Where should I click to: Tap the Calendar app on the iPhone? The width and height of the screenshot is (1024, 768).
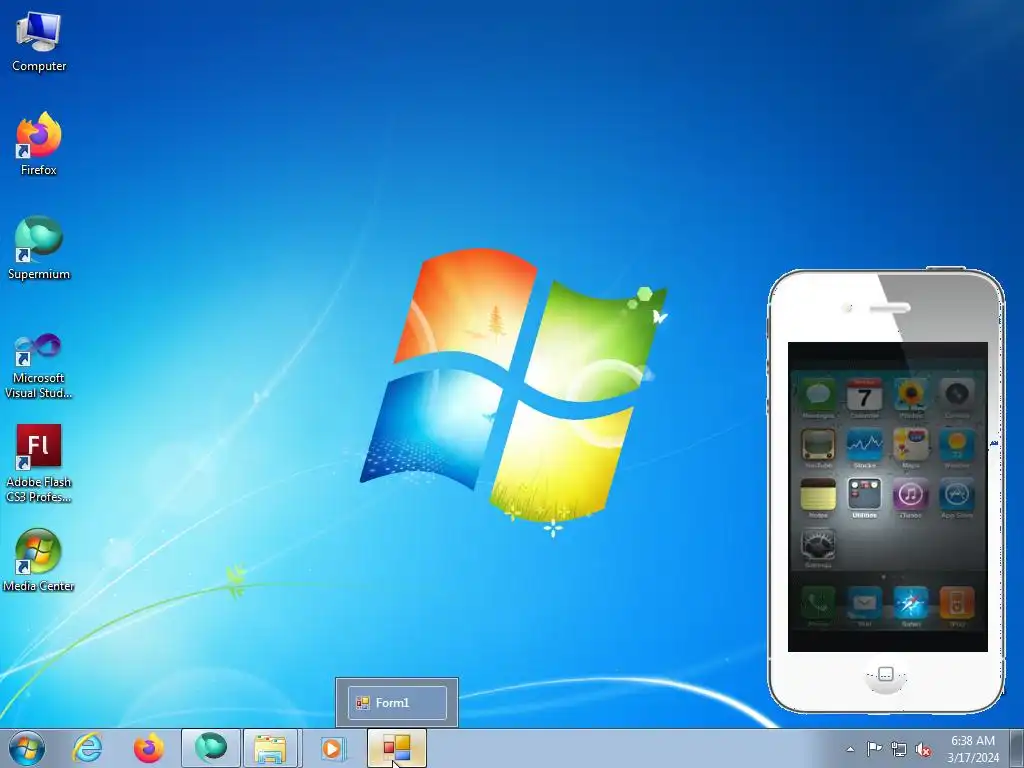click(864, 396)
